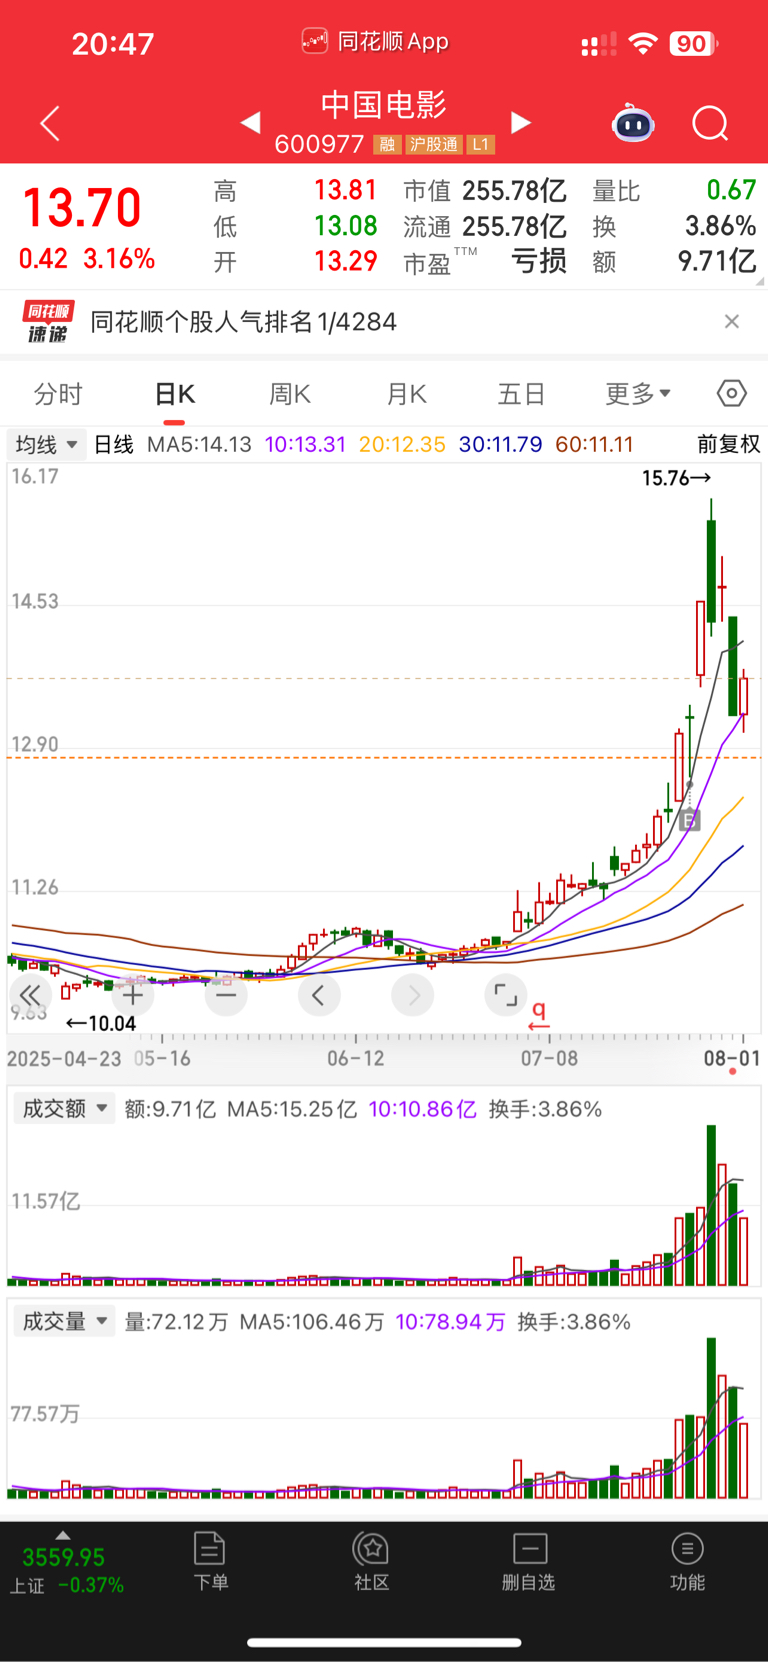Tap the 沪股通 badge
The height and width of the screenshot is (1662, 768).
(434, 145)
